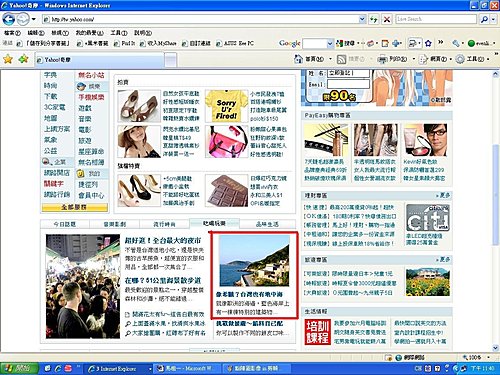This screenshot has width=500, height=375.
Task: Start search with the magnifying glass button
Action: click(484, 19)
